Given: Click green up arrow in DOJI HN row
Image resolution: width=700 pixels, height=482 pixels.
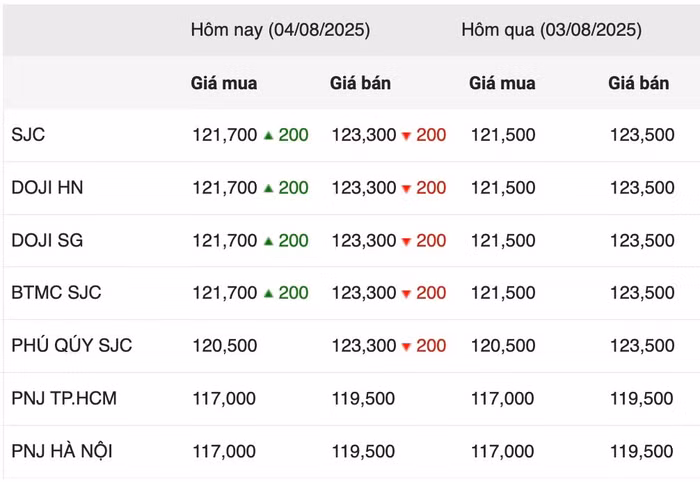Looking at the screenshot, I should click(x=268, y=188).
